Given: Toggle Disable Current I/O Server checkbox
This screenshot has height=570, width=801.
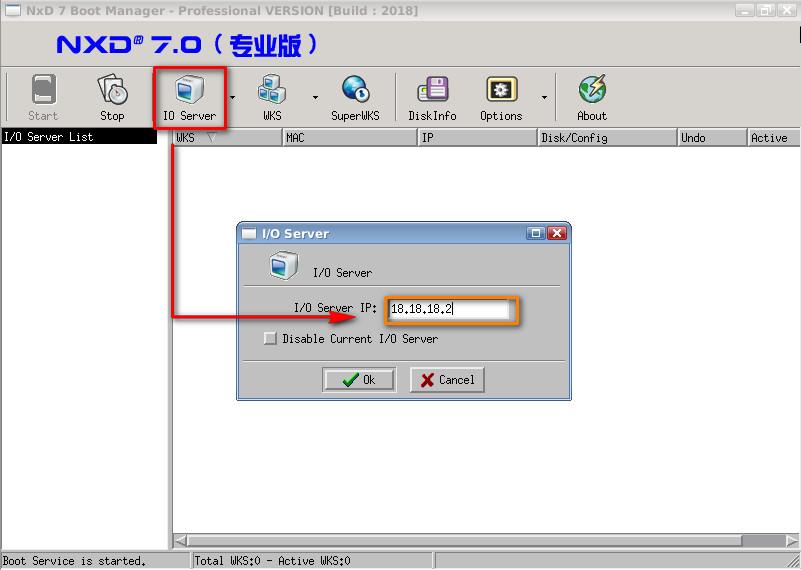Looking at the screenshot, I should click(x=270, y=338).
